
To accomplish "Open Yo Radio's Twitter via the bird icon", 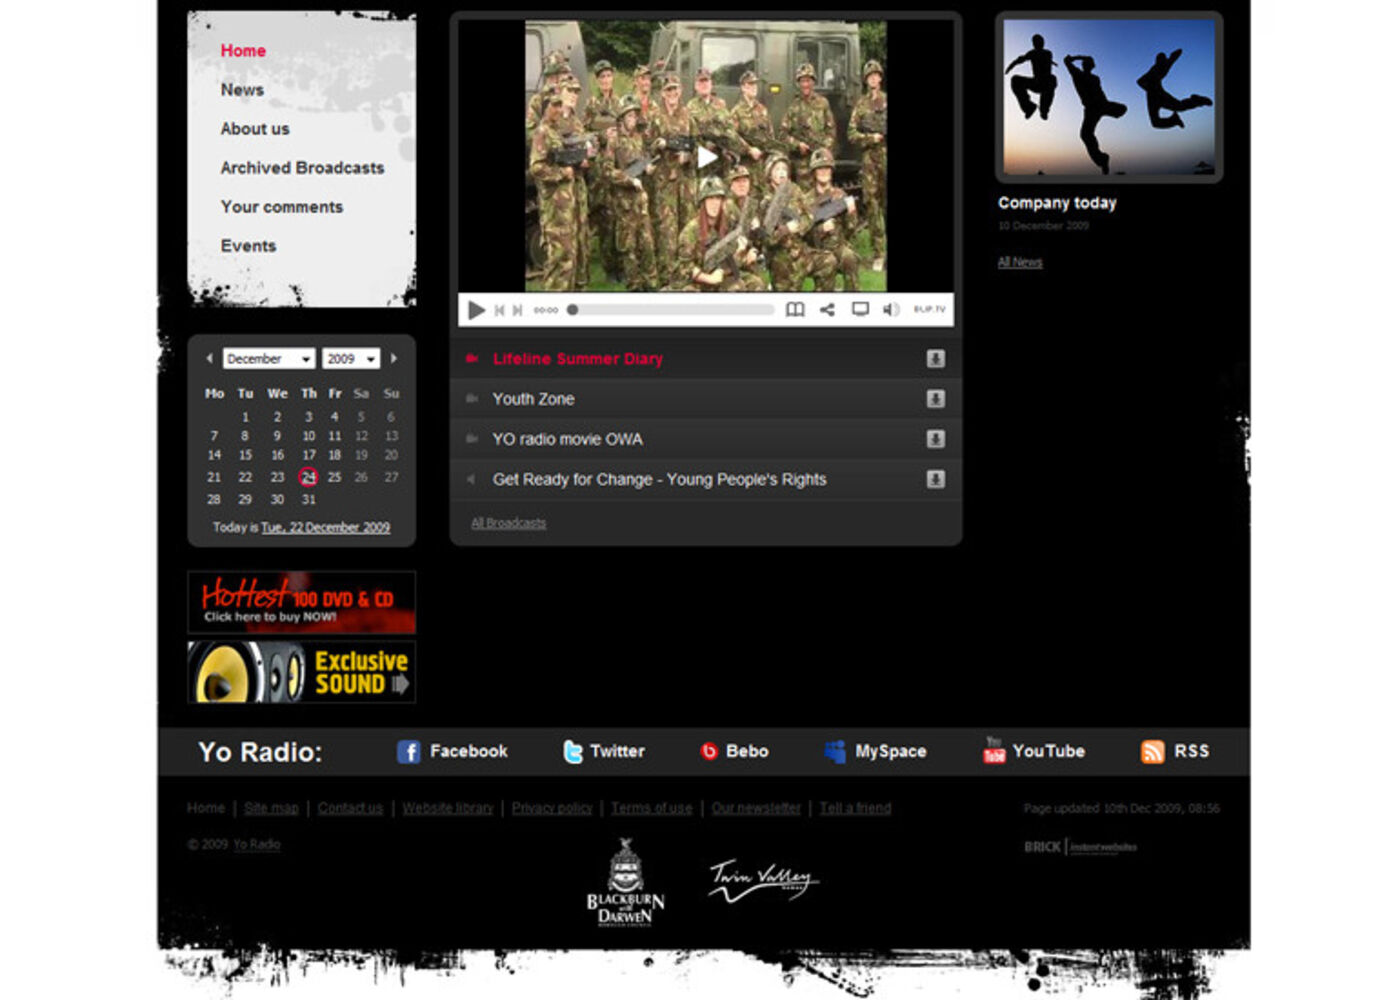I will click(571, 751).
